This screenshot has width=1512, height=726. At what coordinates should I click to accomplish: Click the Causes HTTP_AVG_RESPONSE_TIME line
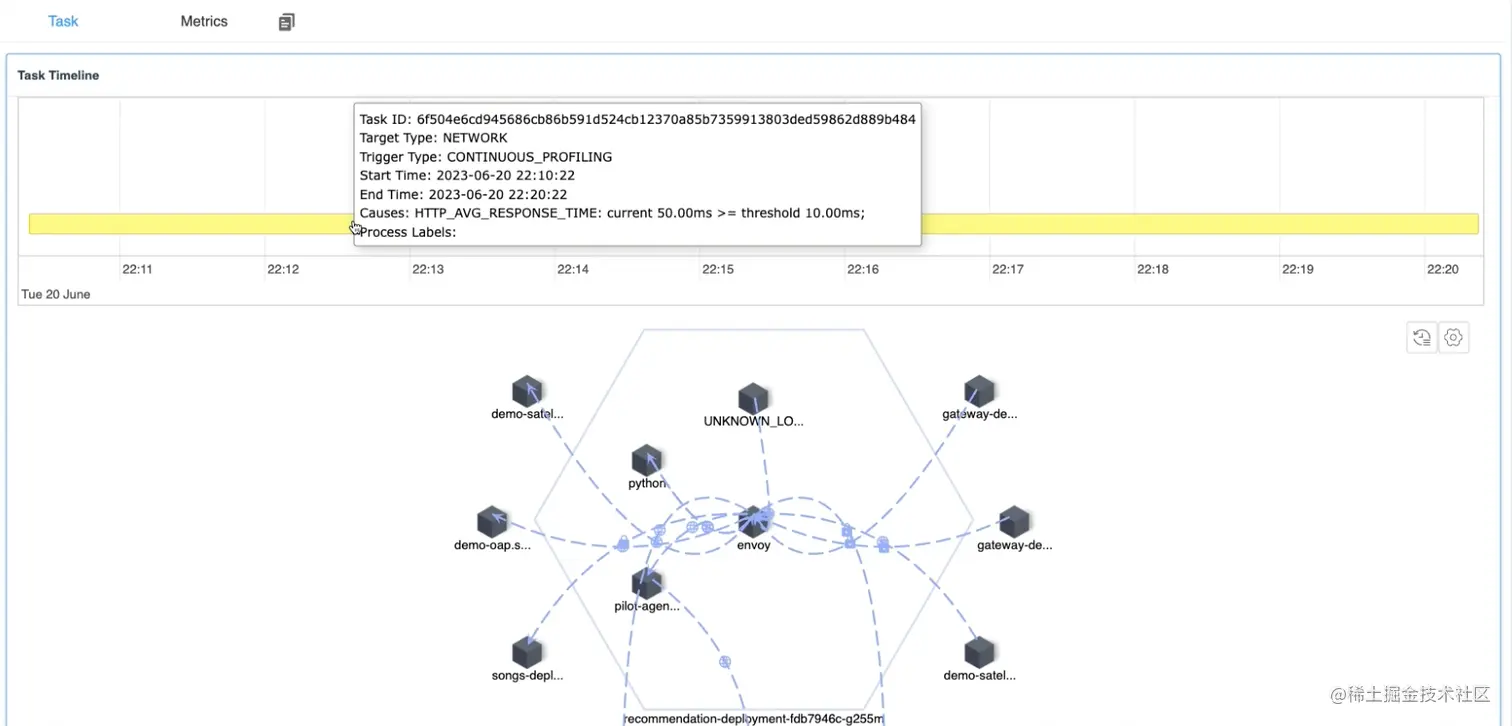(x=612, y=213)
